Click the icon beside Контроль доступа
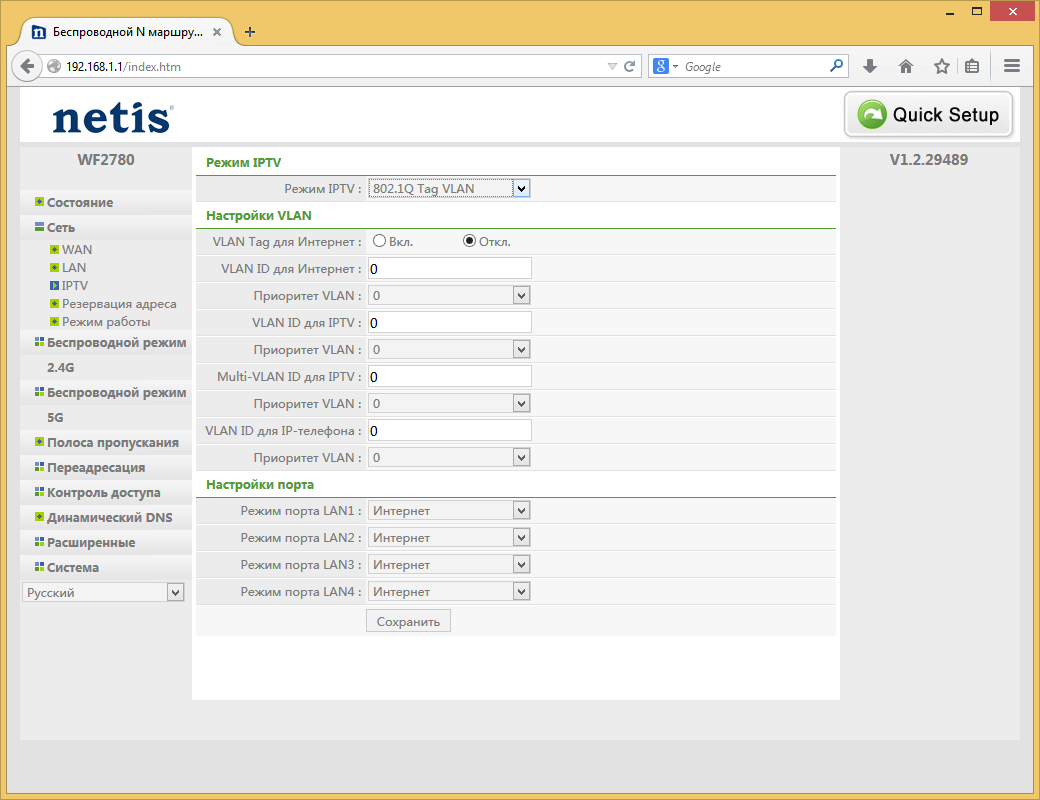 [39, 492]
